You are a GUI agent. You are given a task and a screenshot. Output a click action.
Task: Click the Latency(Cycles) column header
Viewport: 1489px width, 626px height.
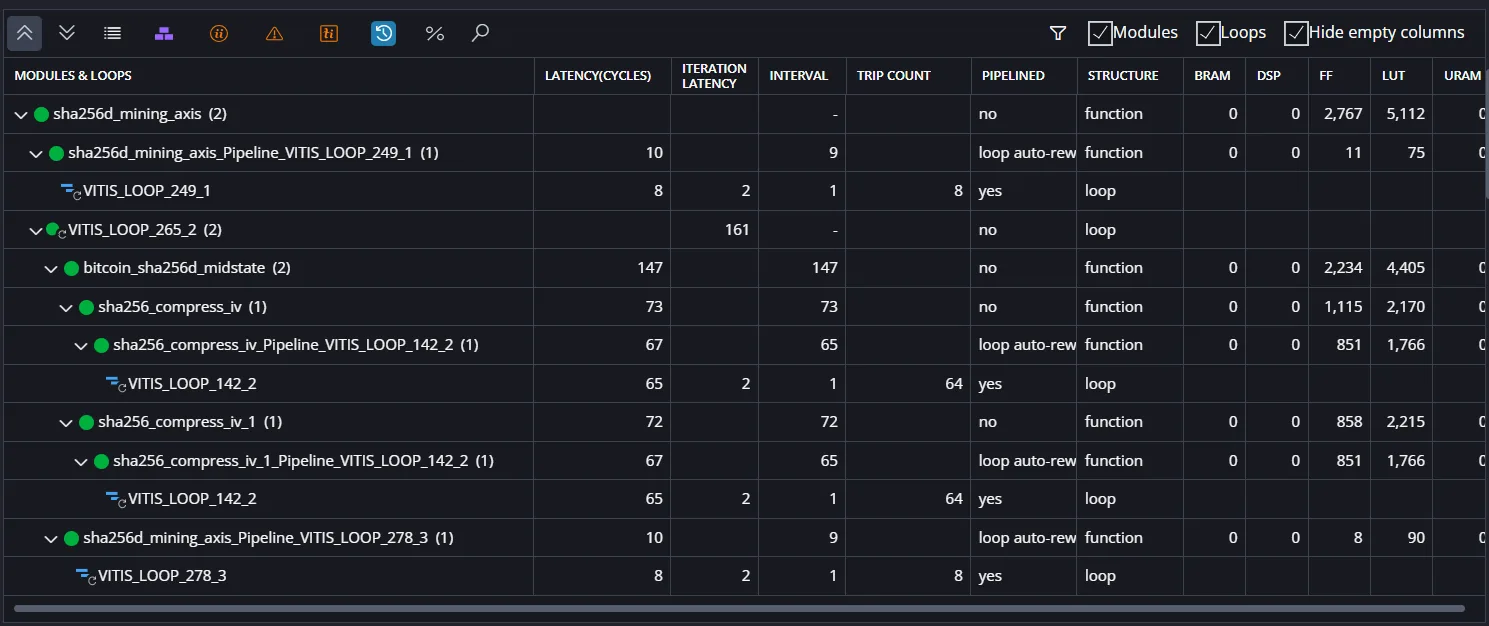[598, 76]
